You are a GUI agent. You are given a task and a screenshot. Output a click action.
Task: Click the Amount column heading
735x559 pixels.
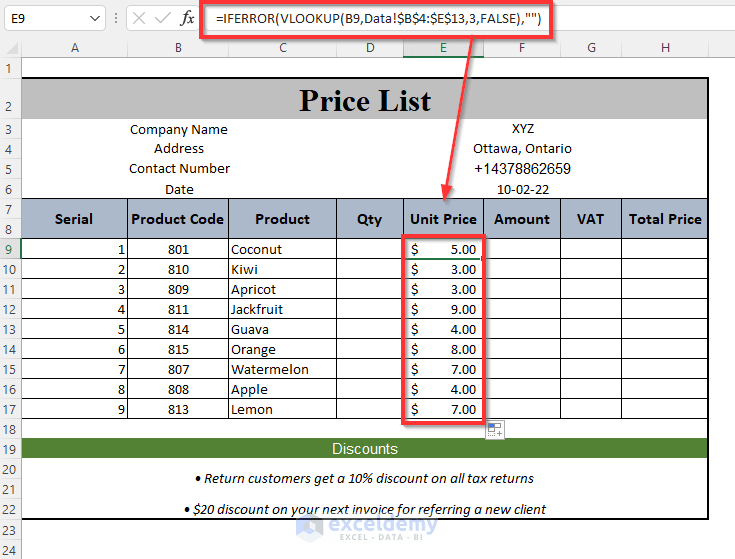point(522,219)
